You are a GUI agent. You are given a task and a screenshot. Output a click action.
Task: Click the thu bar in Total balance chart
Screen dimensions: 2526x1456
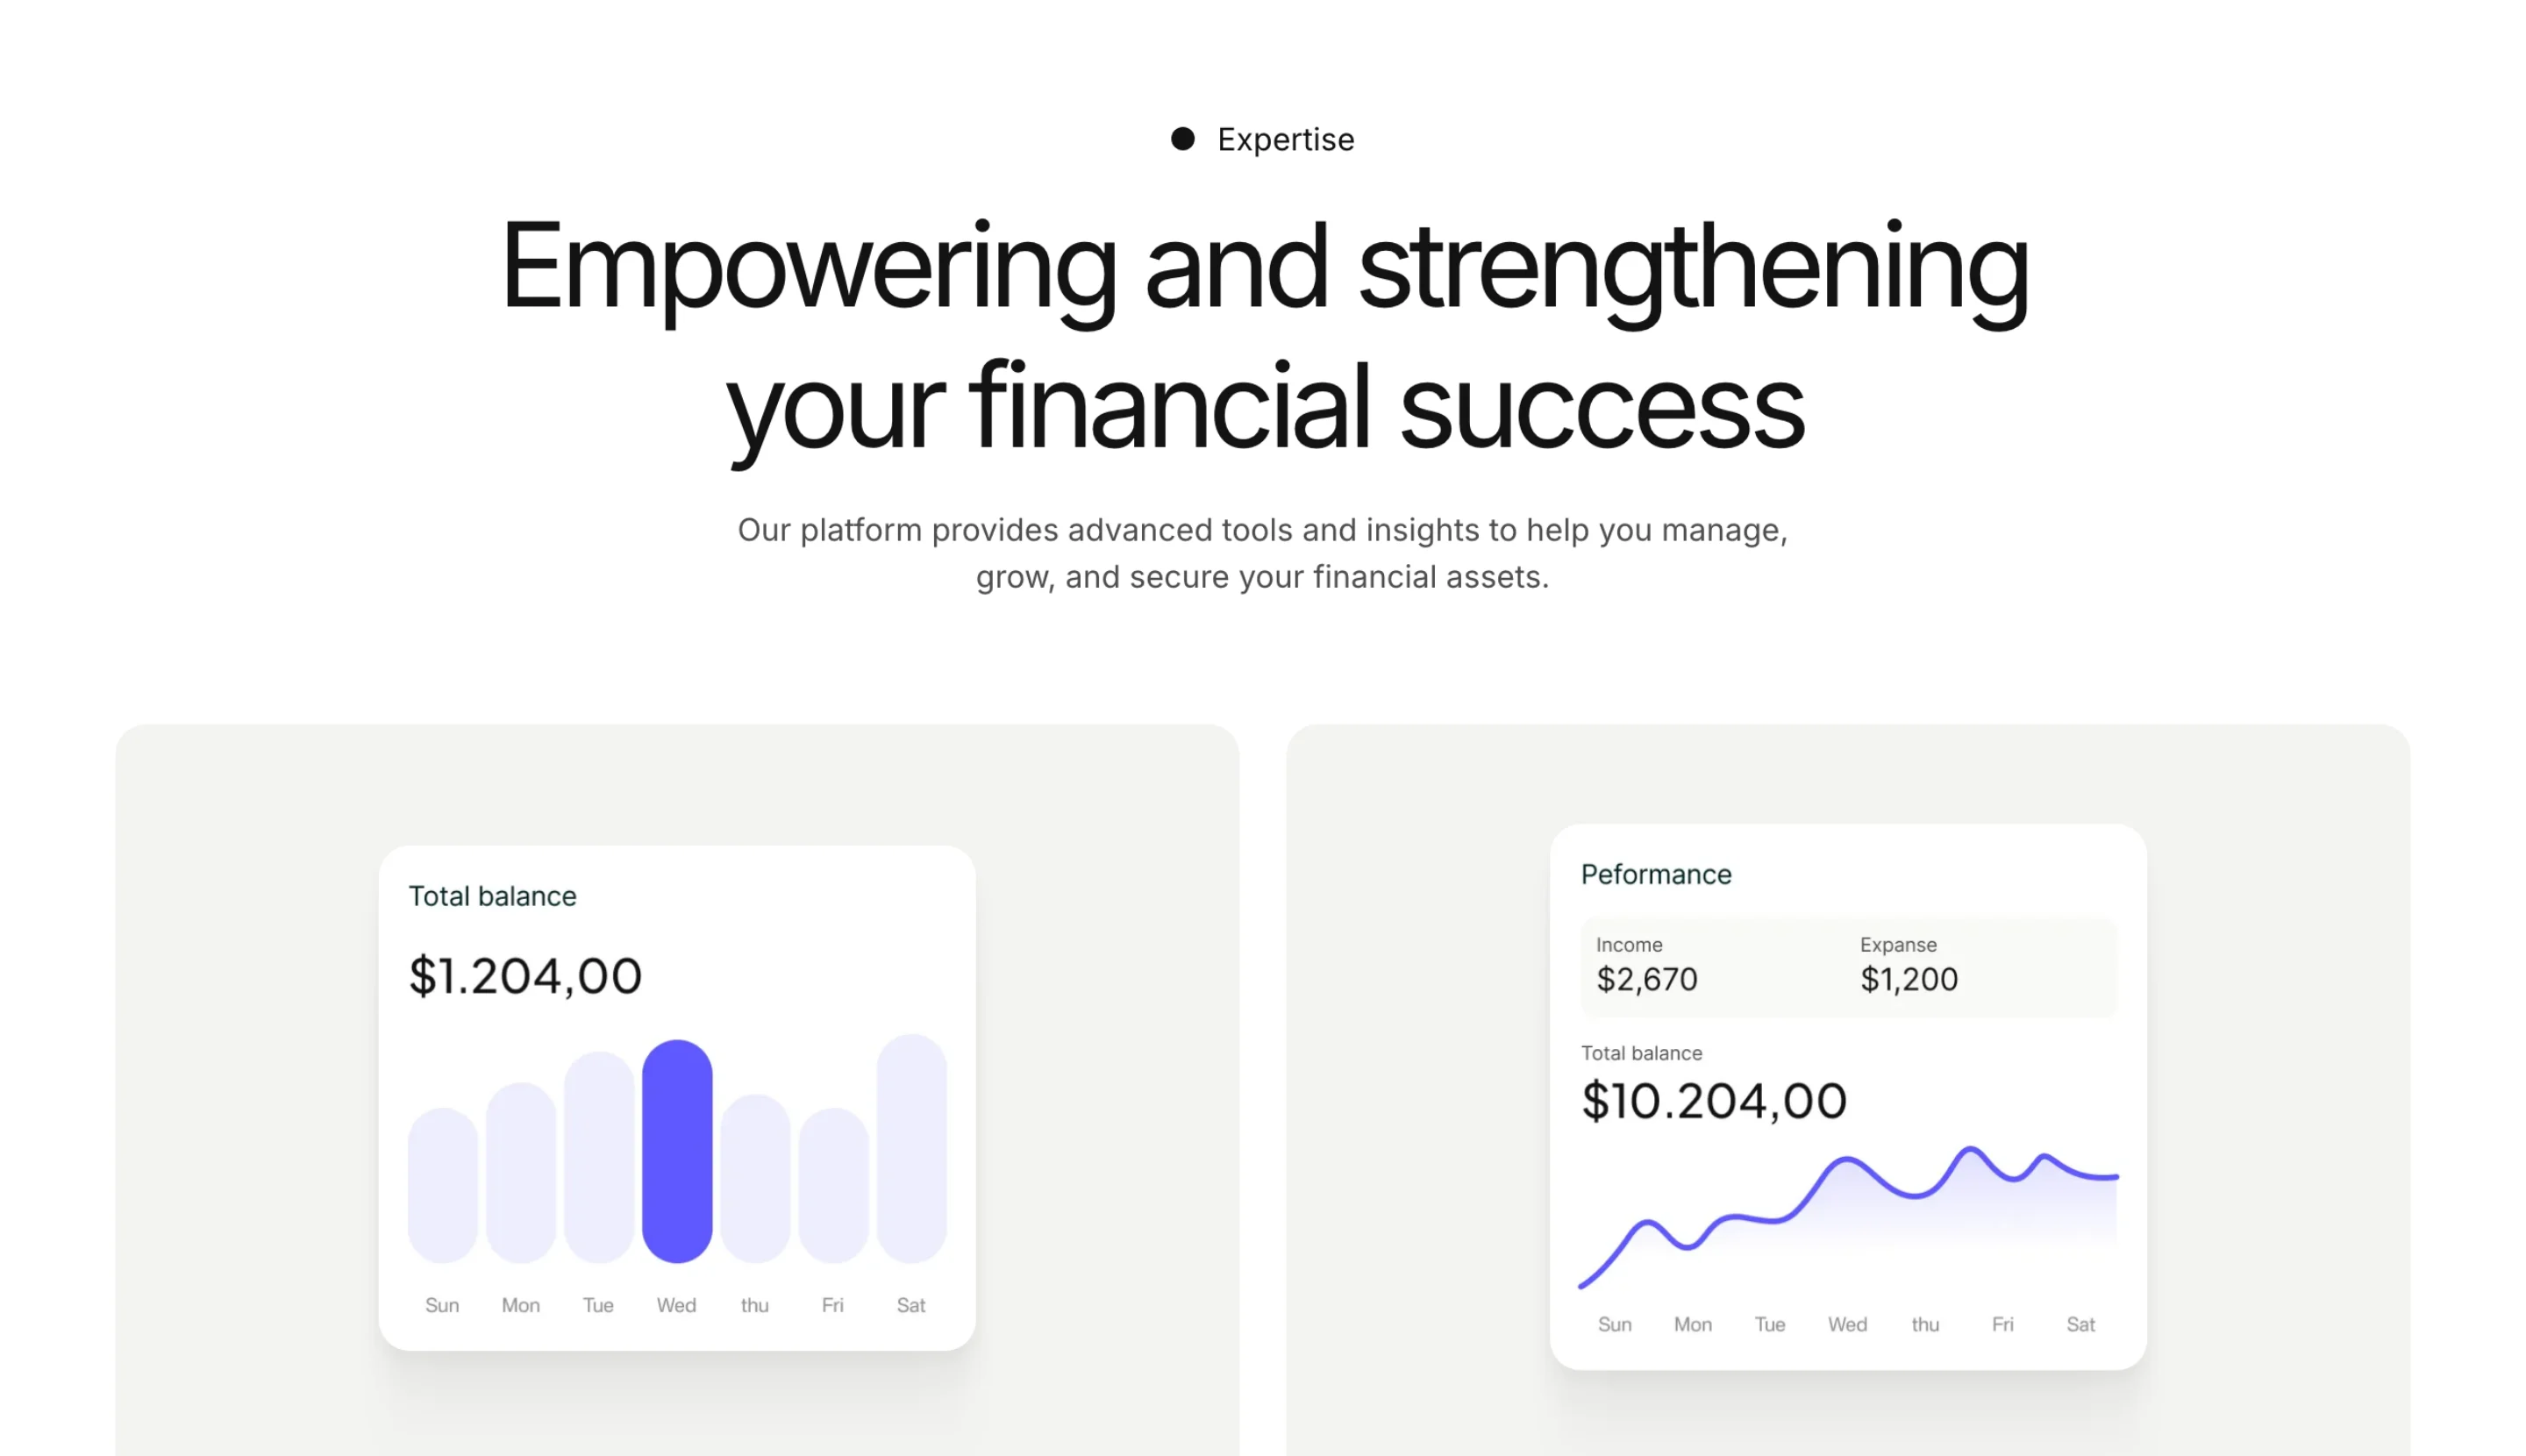point(755,1178)
